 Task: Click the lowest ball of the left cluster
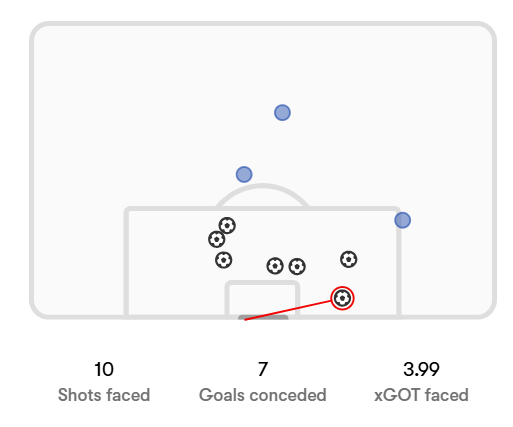(x=223, y=260)
